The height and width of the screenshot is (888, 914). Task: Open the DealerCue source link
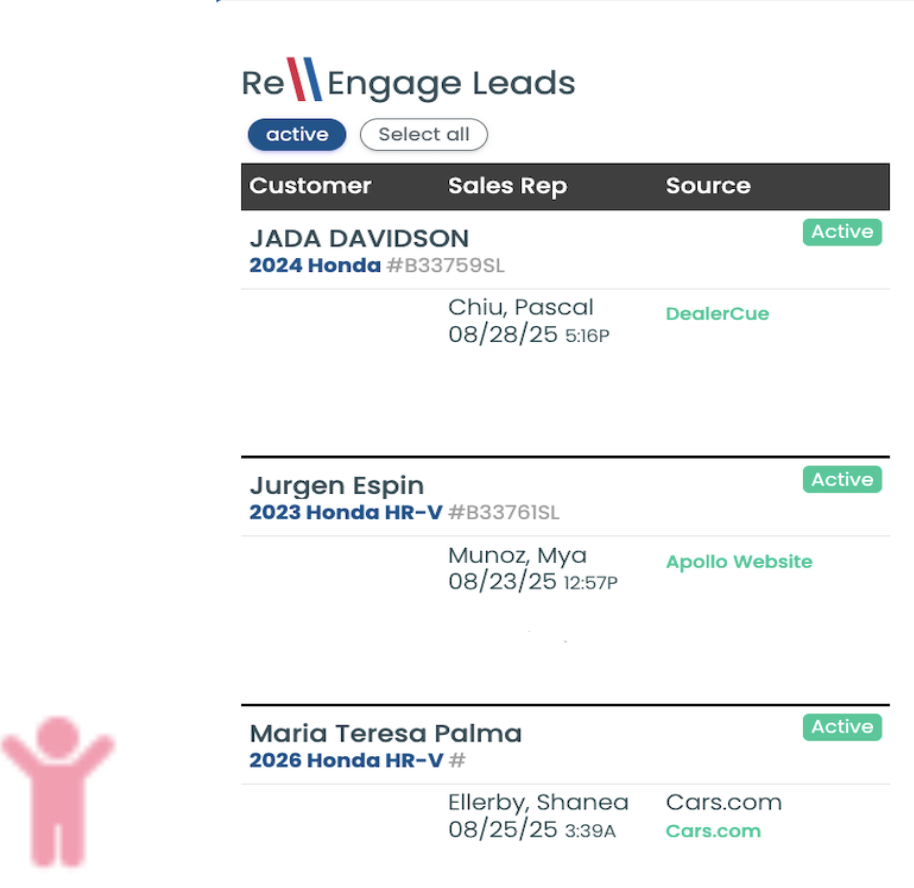coord(717,314)
